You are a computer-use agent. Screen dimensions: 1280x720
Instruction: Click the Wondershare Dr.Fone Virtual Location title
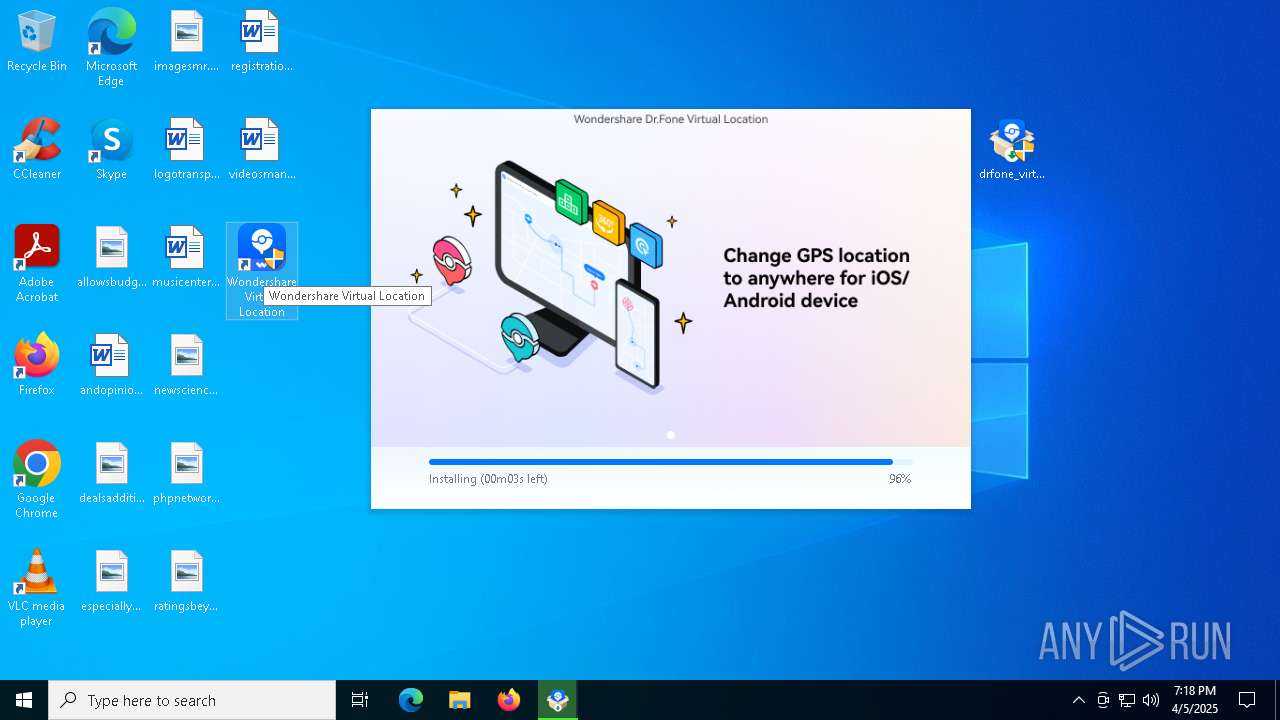click(671, 119)
